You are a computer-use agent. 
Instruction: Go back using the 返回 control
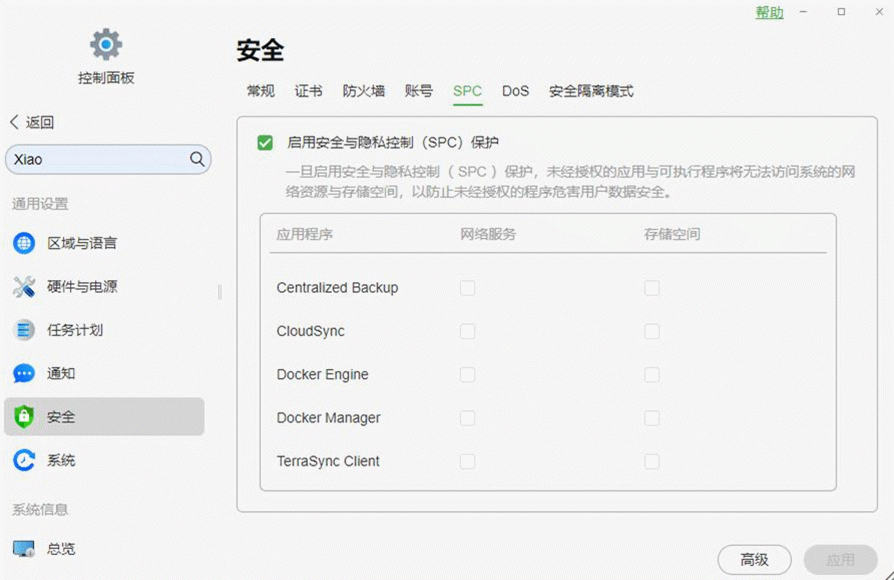(x=30, y=120)
